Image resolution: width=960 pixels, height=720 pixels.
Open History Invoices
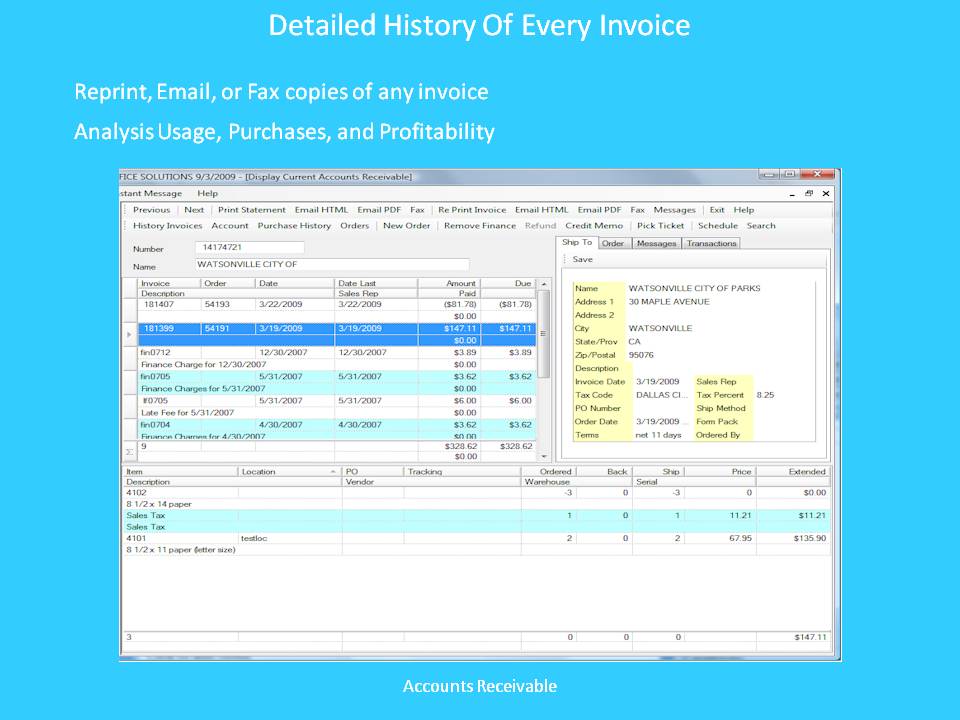point(167,225)
